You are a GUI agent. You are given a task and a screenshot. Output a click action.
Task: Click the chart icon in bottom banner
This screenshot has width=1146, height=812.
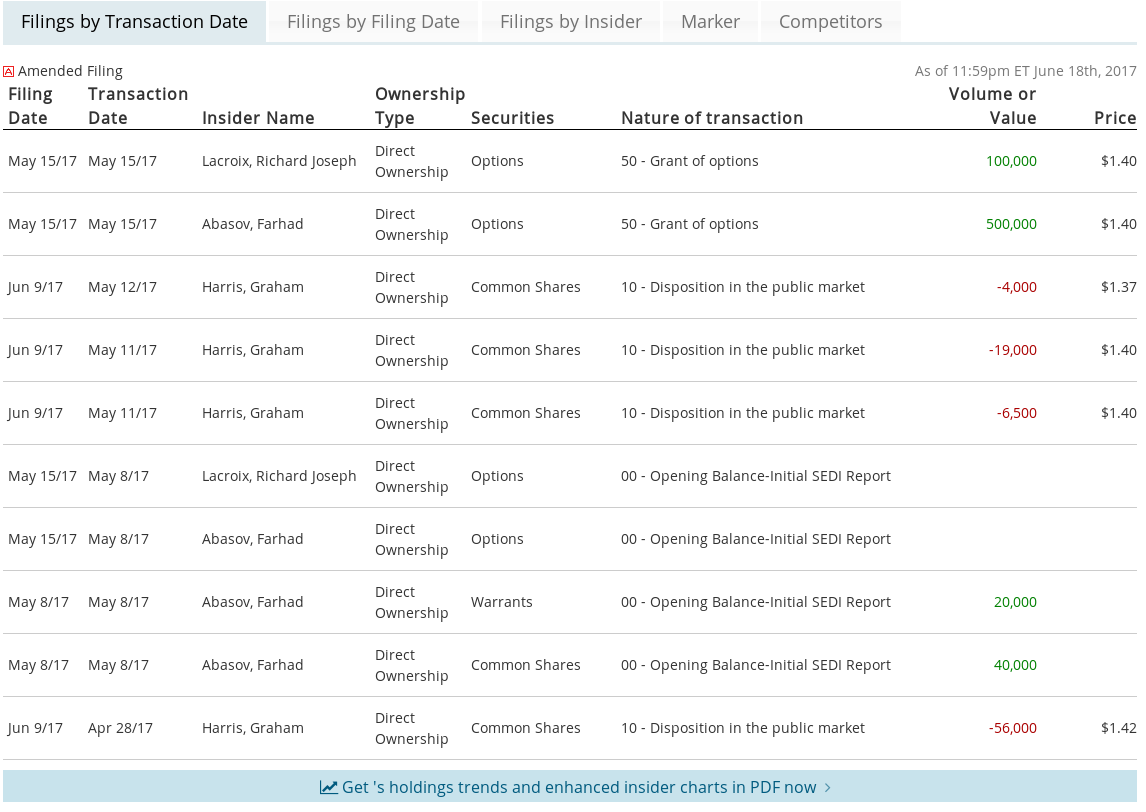pos(328,787)
